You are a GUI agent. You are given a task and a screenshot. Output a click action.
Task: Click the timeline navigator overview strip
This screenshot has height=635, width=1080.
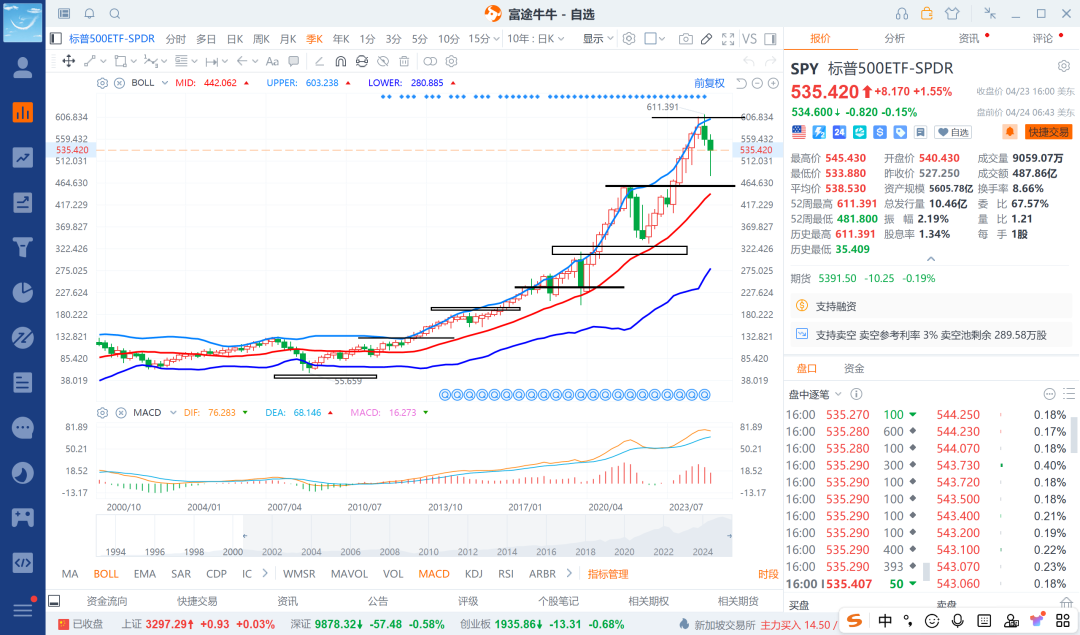click(413, 536)
